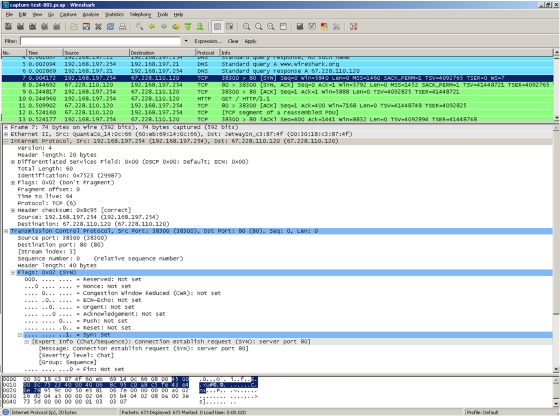Open the interface list toolbar icon

pos(9,26)
